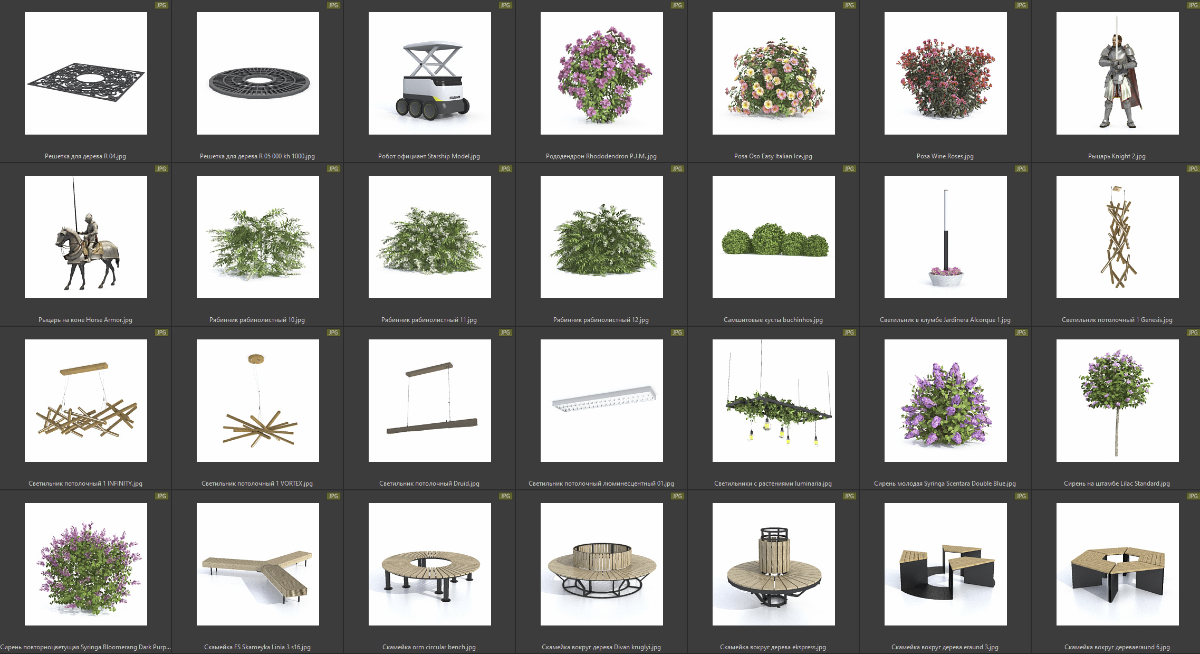
Task: Select the Starship Model robot thumbnail
Action: tap(429, 74)
